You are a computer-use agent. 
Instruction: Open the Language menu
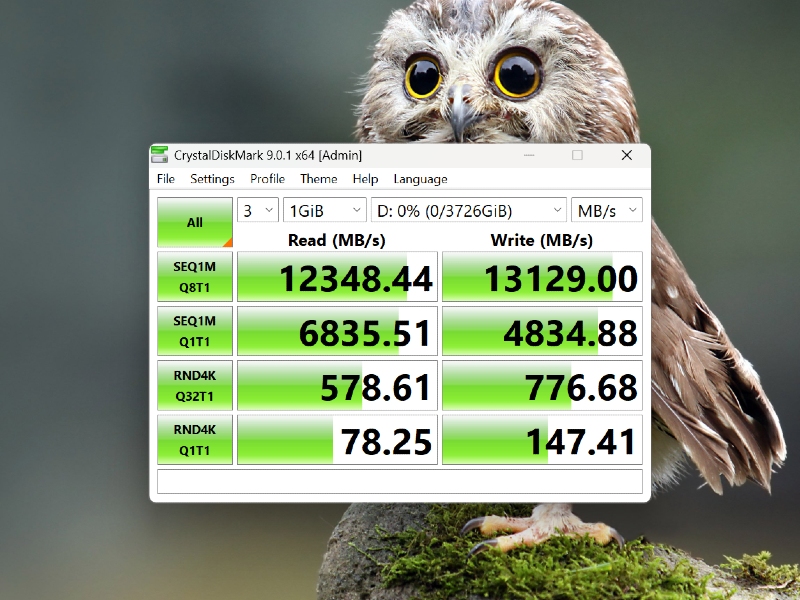(420, 179)
